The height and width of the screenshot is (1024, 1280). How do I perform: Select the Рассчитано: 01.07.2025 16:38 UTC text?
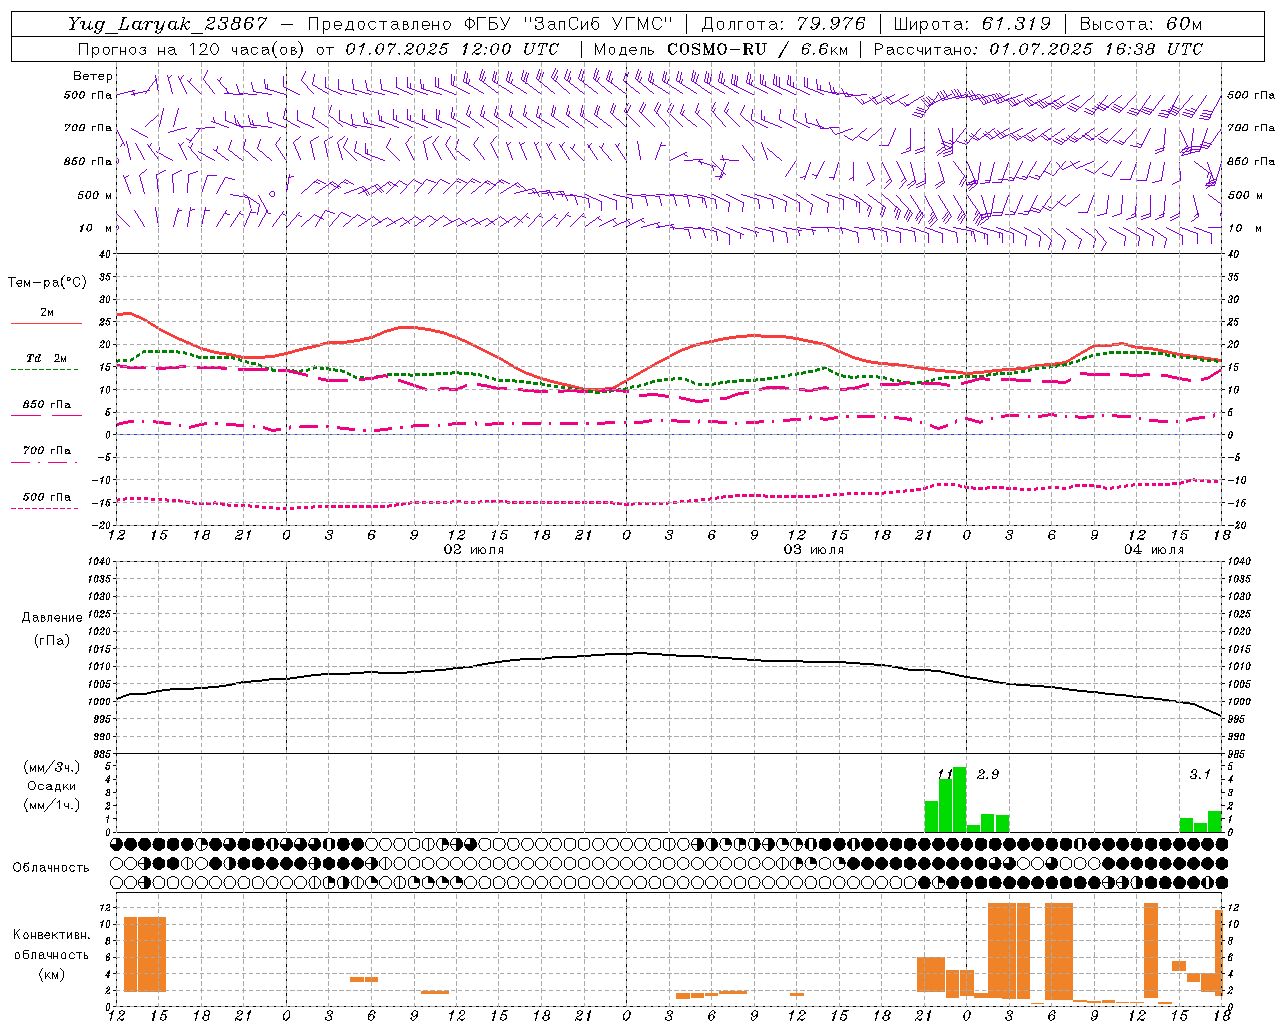click(x=1039, y=49)
